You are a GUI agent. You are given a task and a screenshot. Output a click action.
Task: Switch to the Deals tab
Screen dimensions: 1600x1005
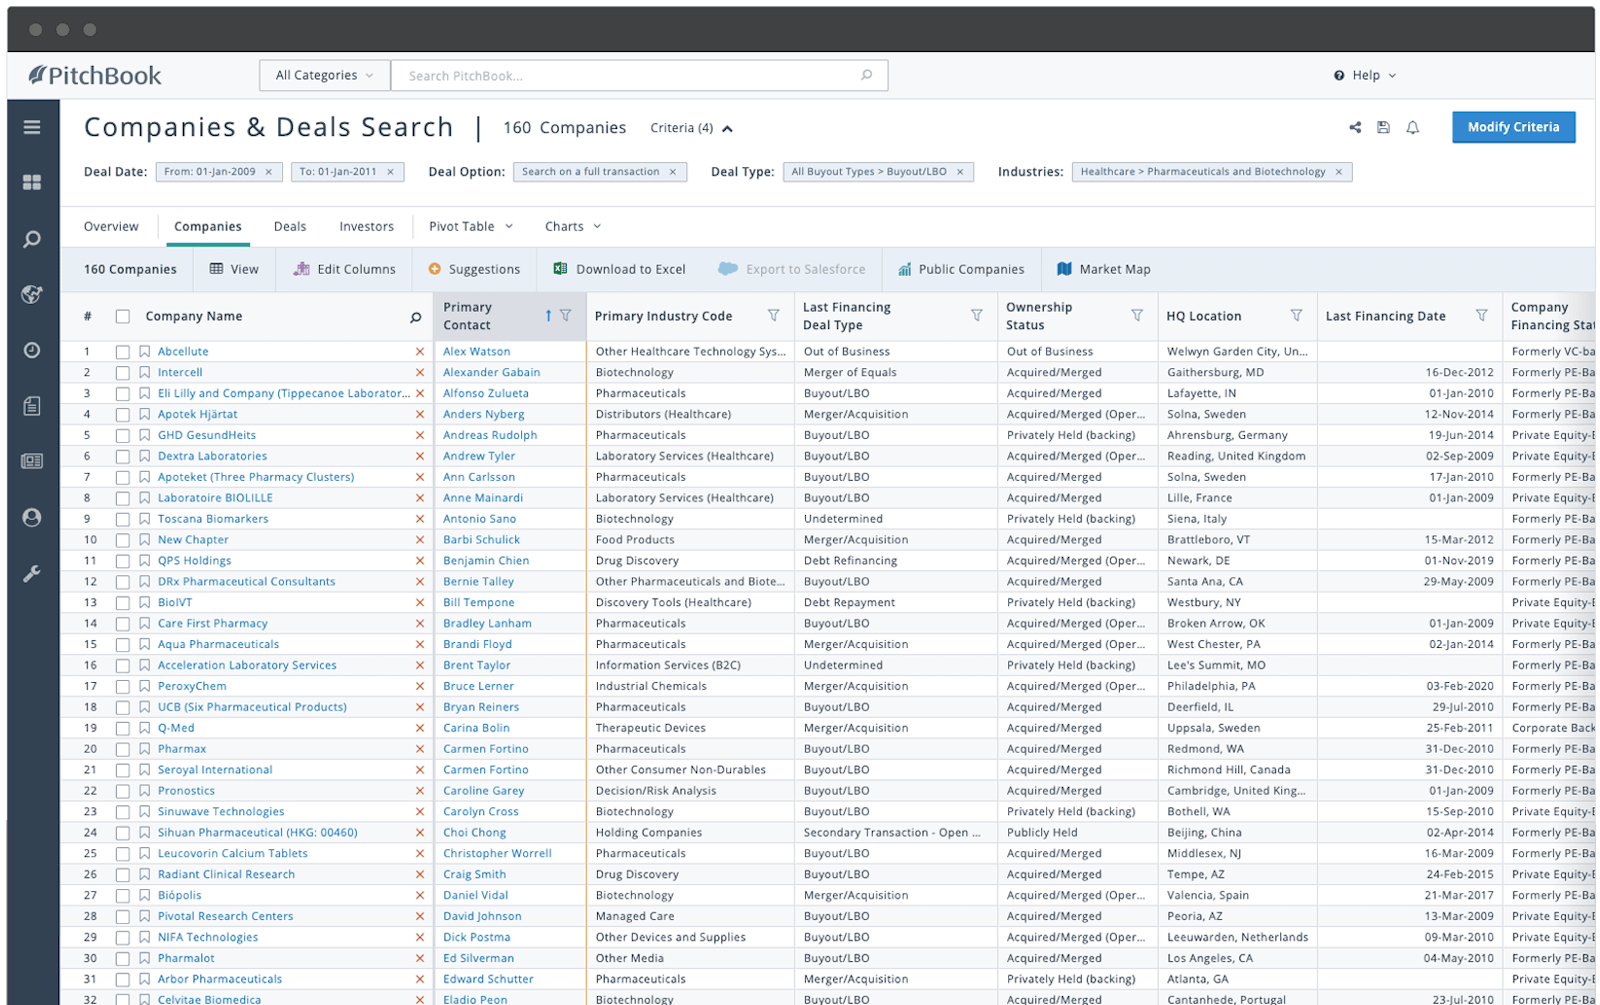coord(290,227)
